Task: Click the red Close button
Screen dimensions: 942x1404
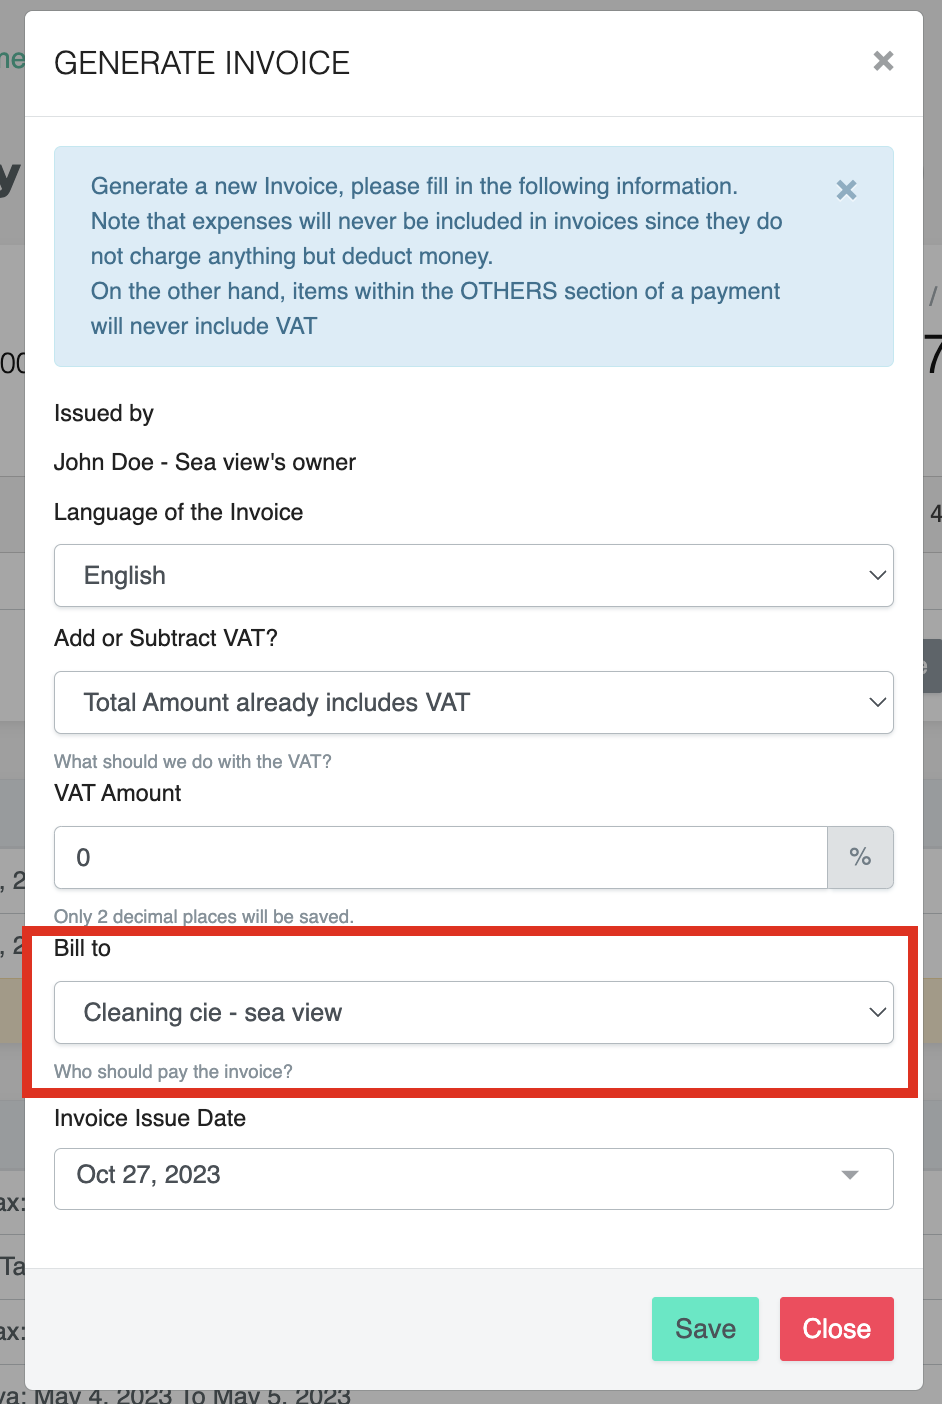Action: point(836,1329)
